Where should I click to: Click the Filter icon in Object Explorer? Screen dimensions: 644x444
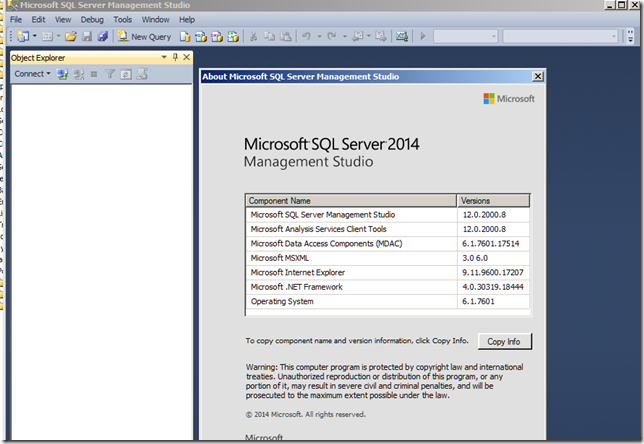pos(110,74)
